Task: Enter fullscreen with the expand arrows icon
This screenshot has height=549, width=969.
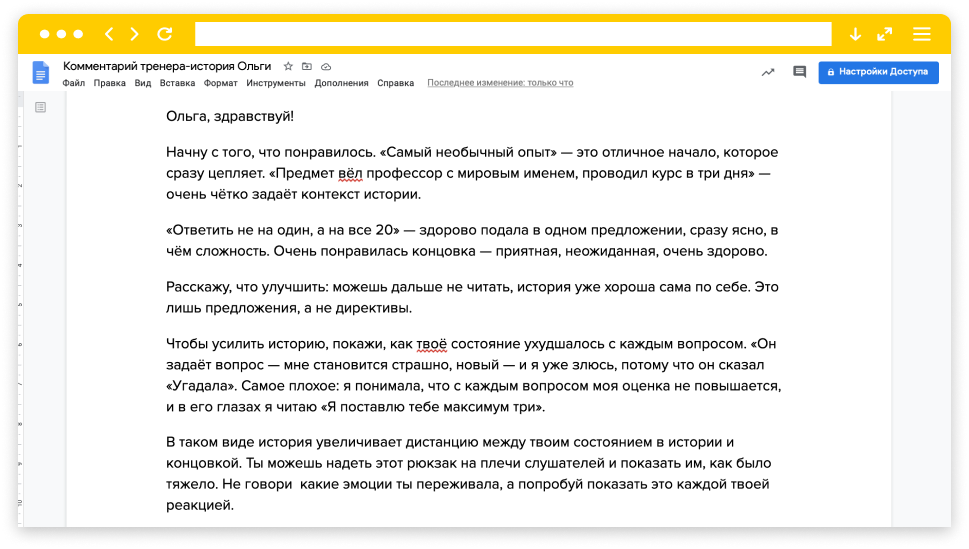Action: pos(885,34)
